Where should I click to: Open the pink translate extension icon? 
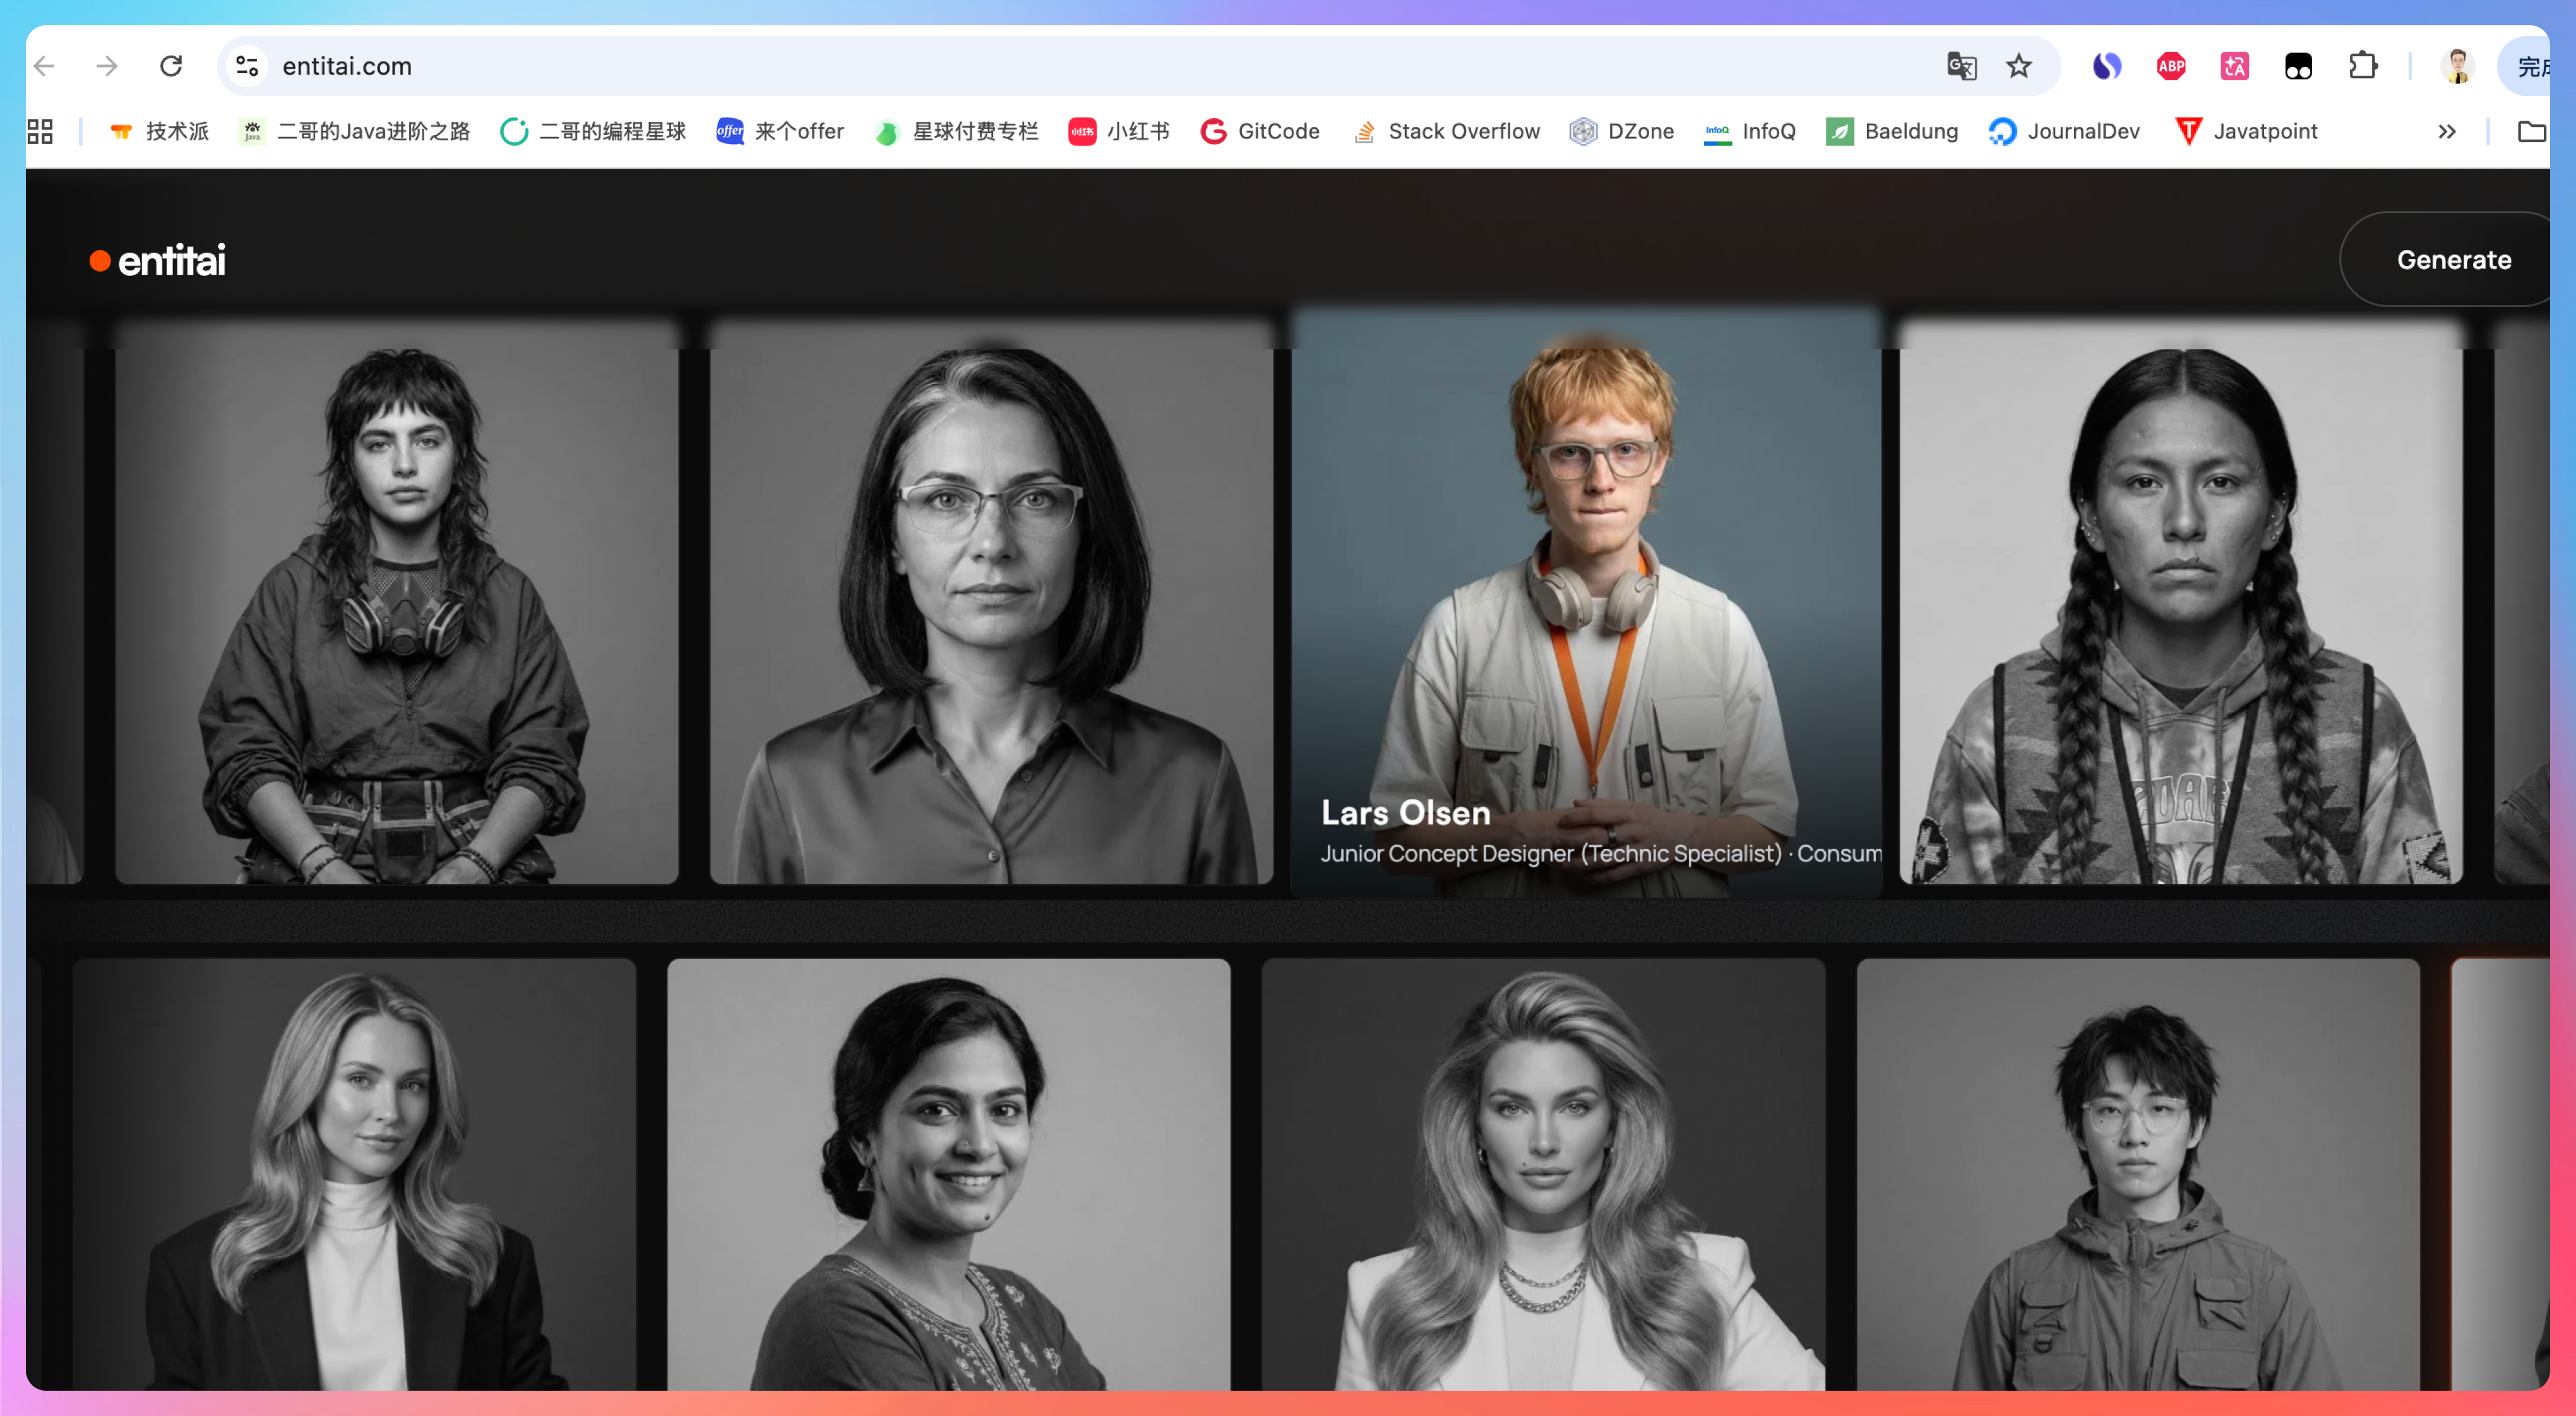click(2234, 66)
